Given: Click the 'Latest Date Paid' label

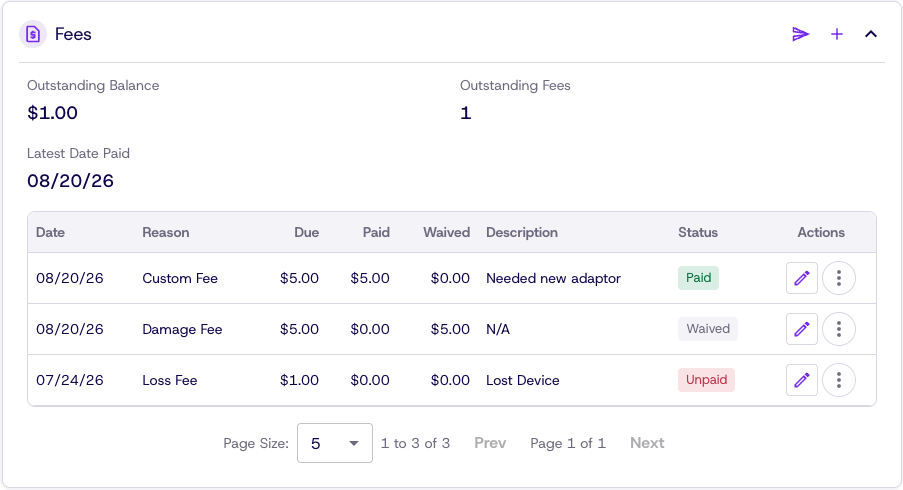Looking at the screenshot, I should point(78,153).
